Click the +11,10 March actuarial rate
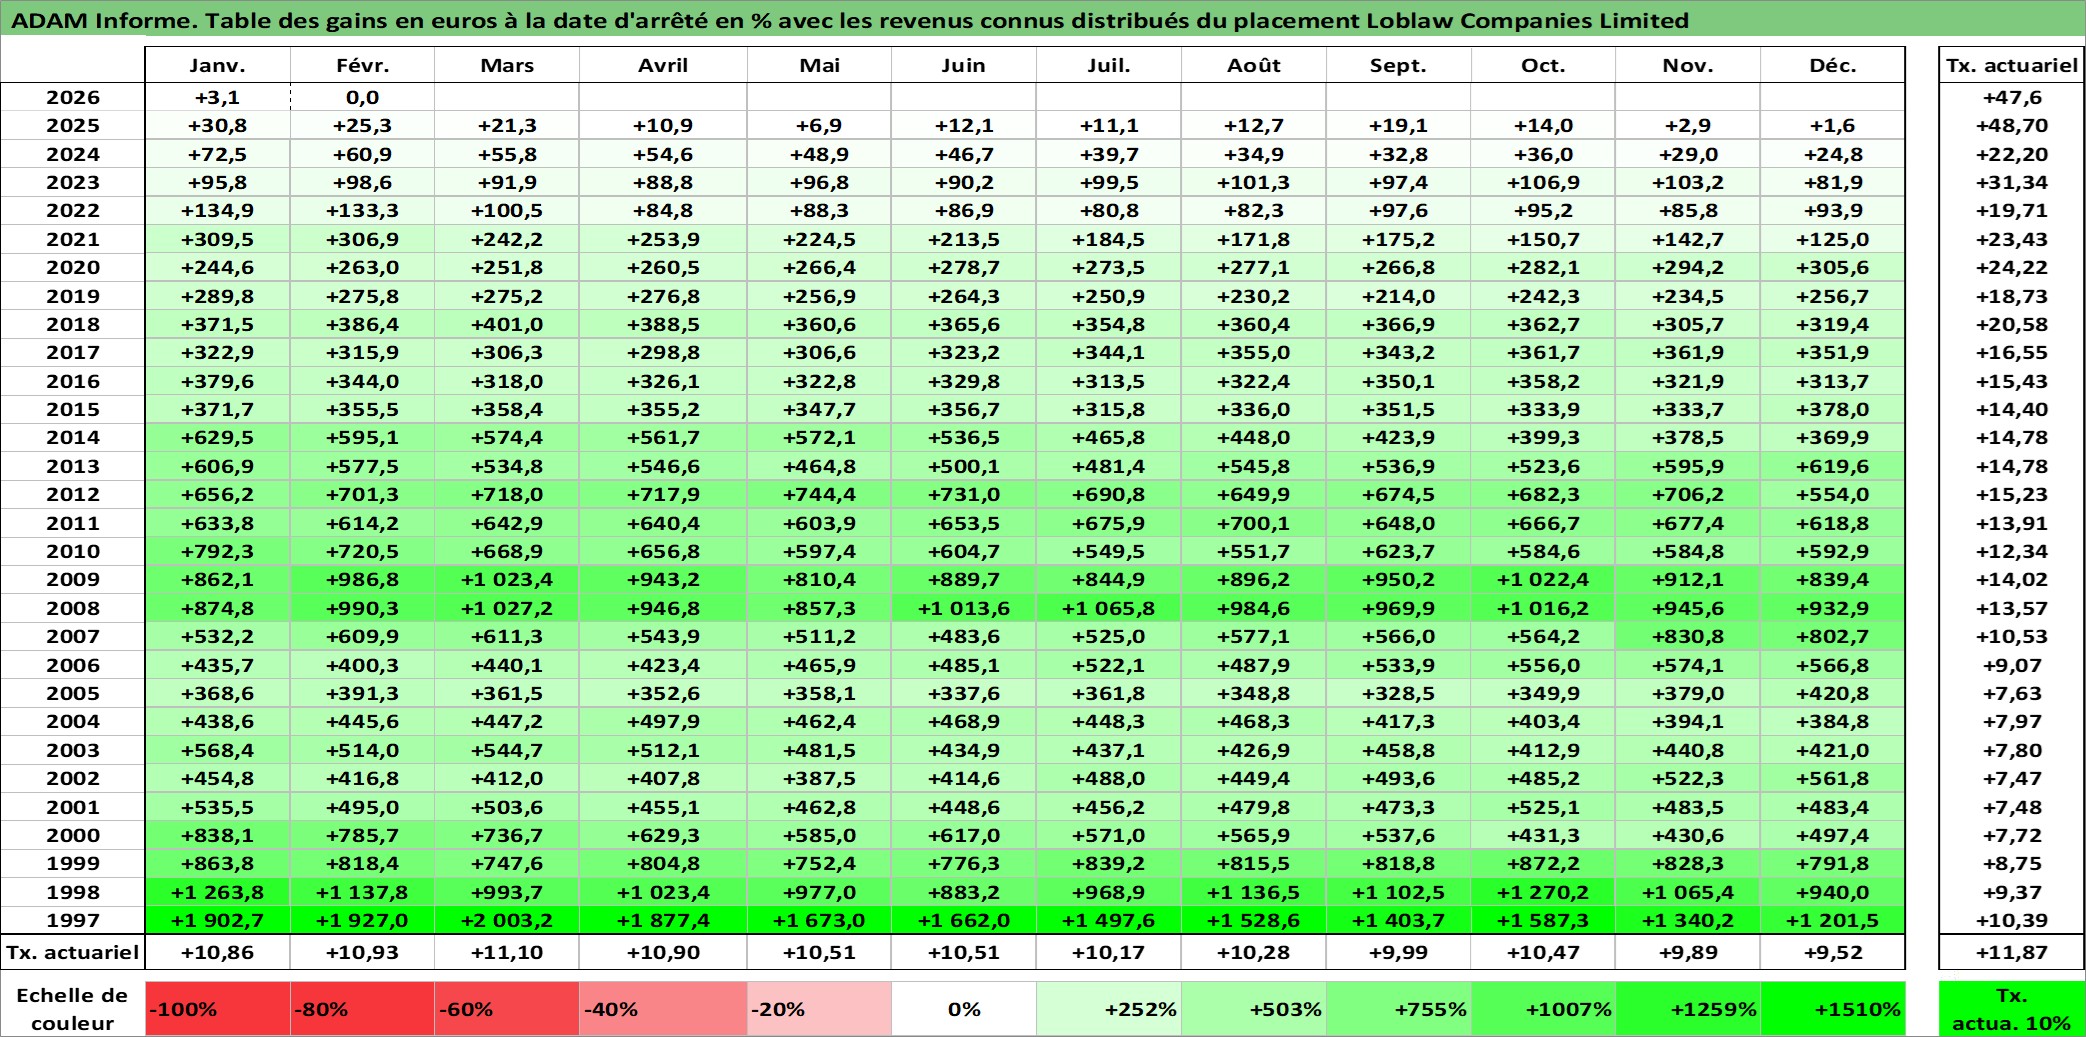This screenshot has height=1037, width=2086. pos(507,952)
